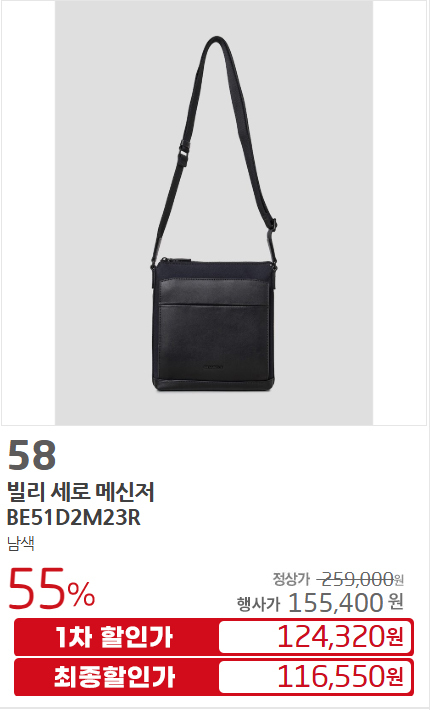Image resolution: width=430 pixels, height=710 pixels.
Task: Click the 124,320원 first discount price
Action: (340, 637)
